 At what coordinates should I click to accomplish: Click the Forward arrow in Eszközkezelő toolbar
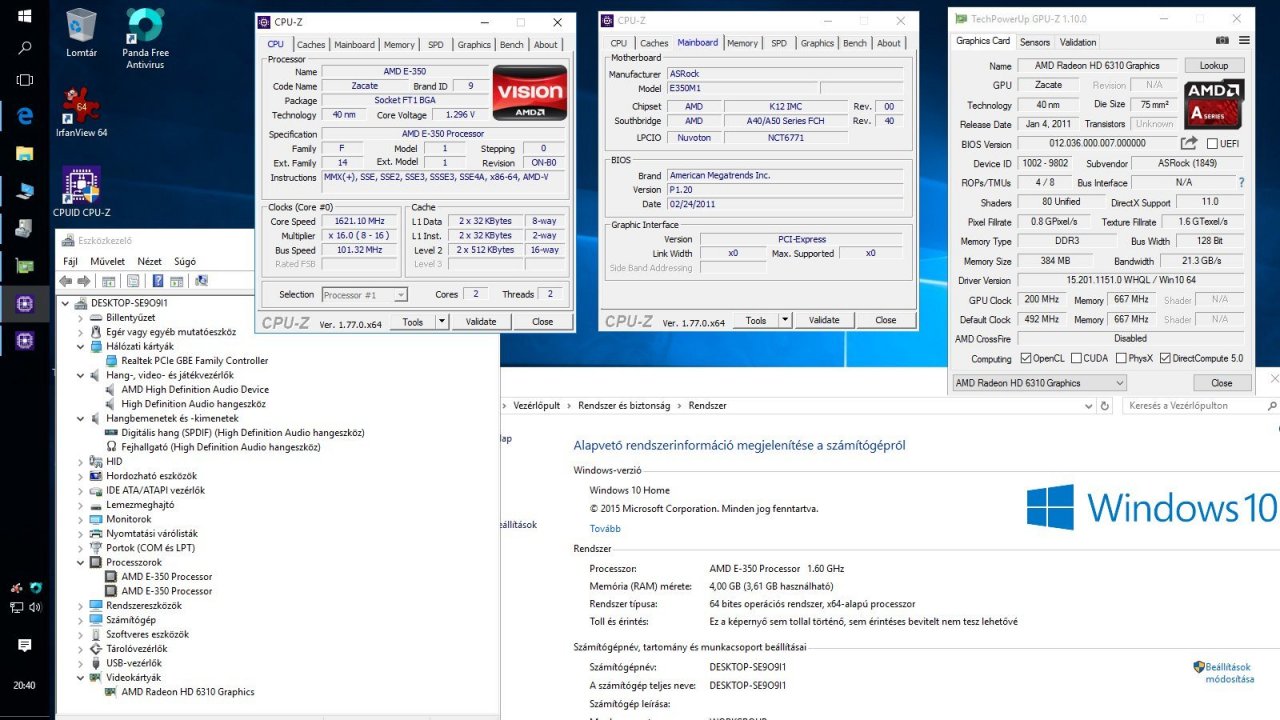point(84,281)
